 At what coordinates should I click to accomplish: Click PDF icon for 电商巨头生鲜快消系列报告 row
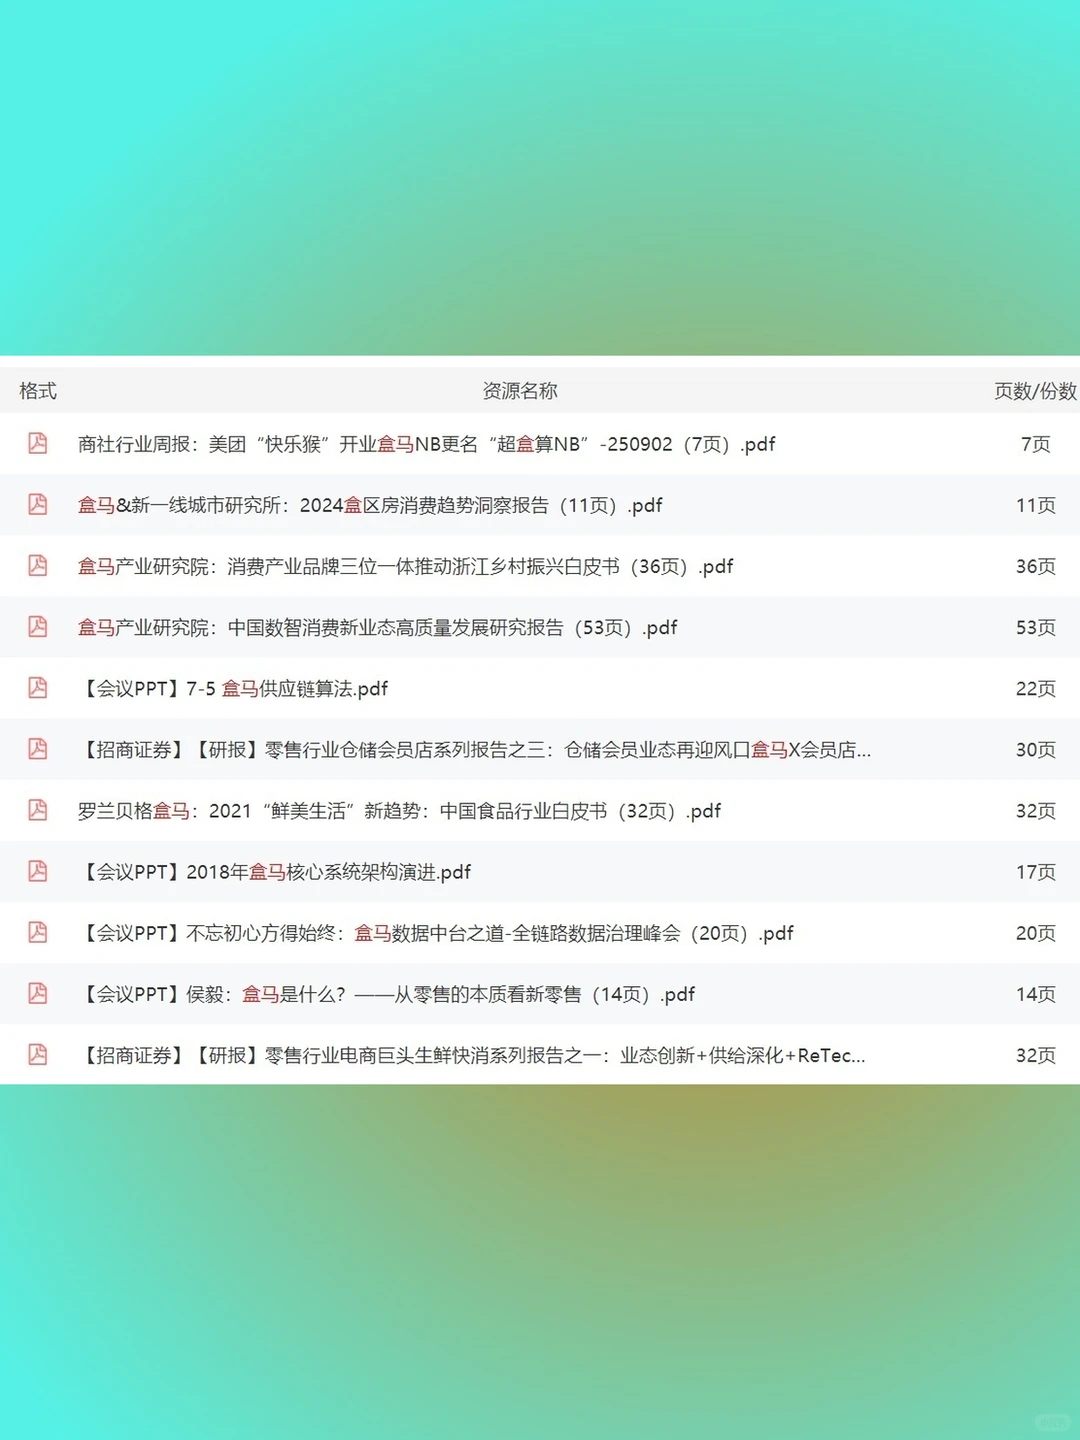pos(38,1053)
